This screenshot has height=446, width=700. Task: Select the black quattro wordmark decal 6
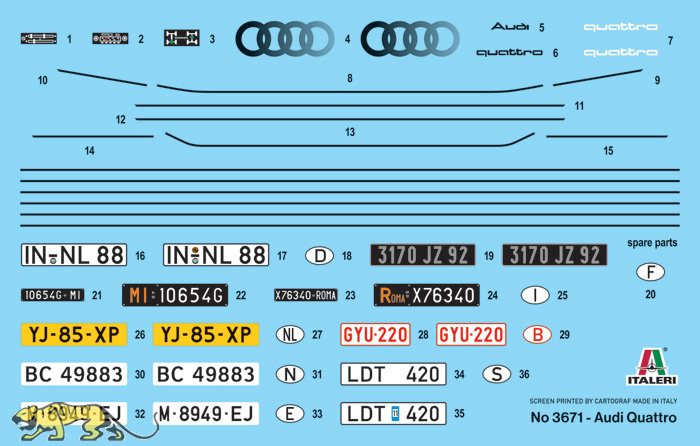coord(509,53)
